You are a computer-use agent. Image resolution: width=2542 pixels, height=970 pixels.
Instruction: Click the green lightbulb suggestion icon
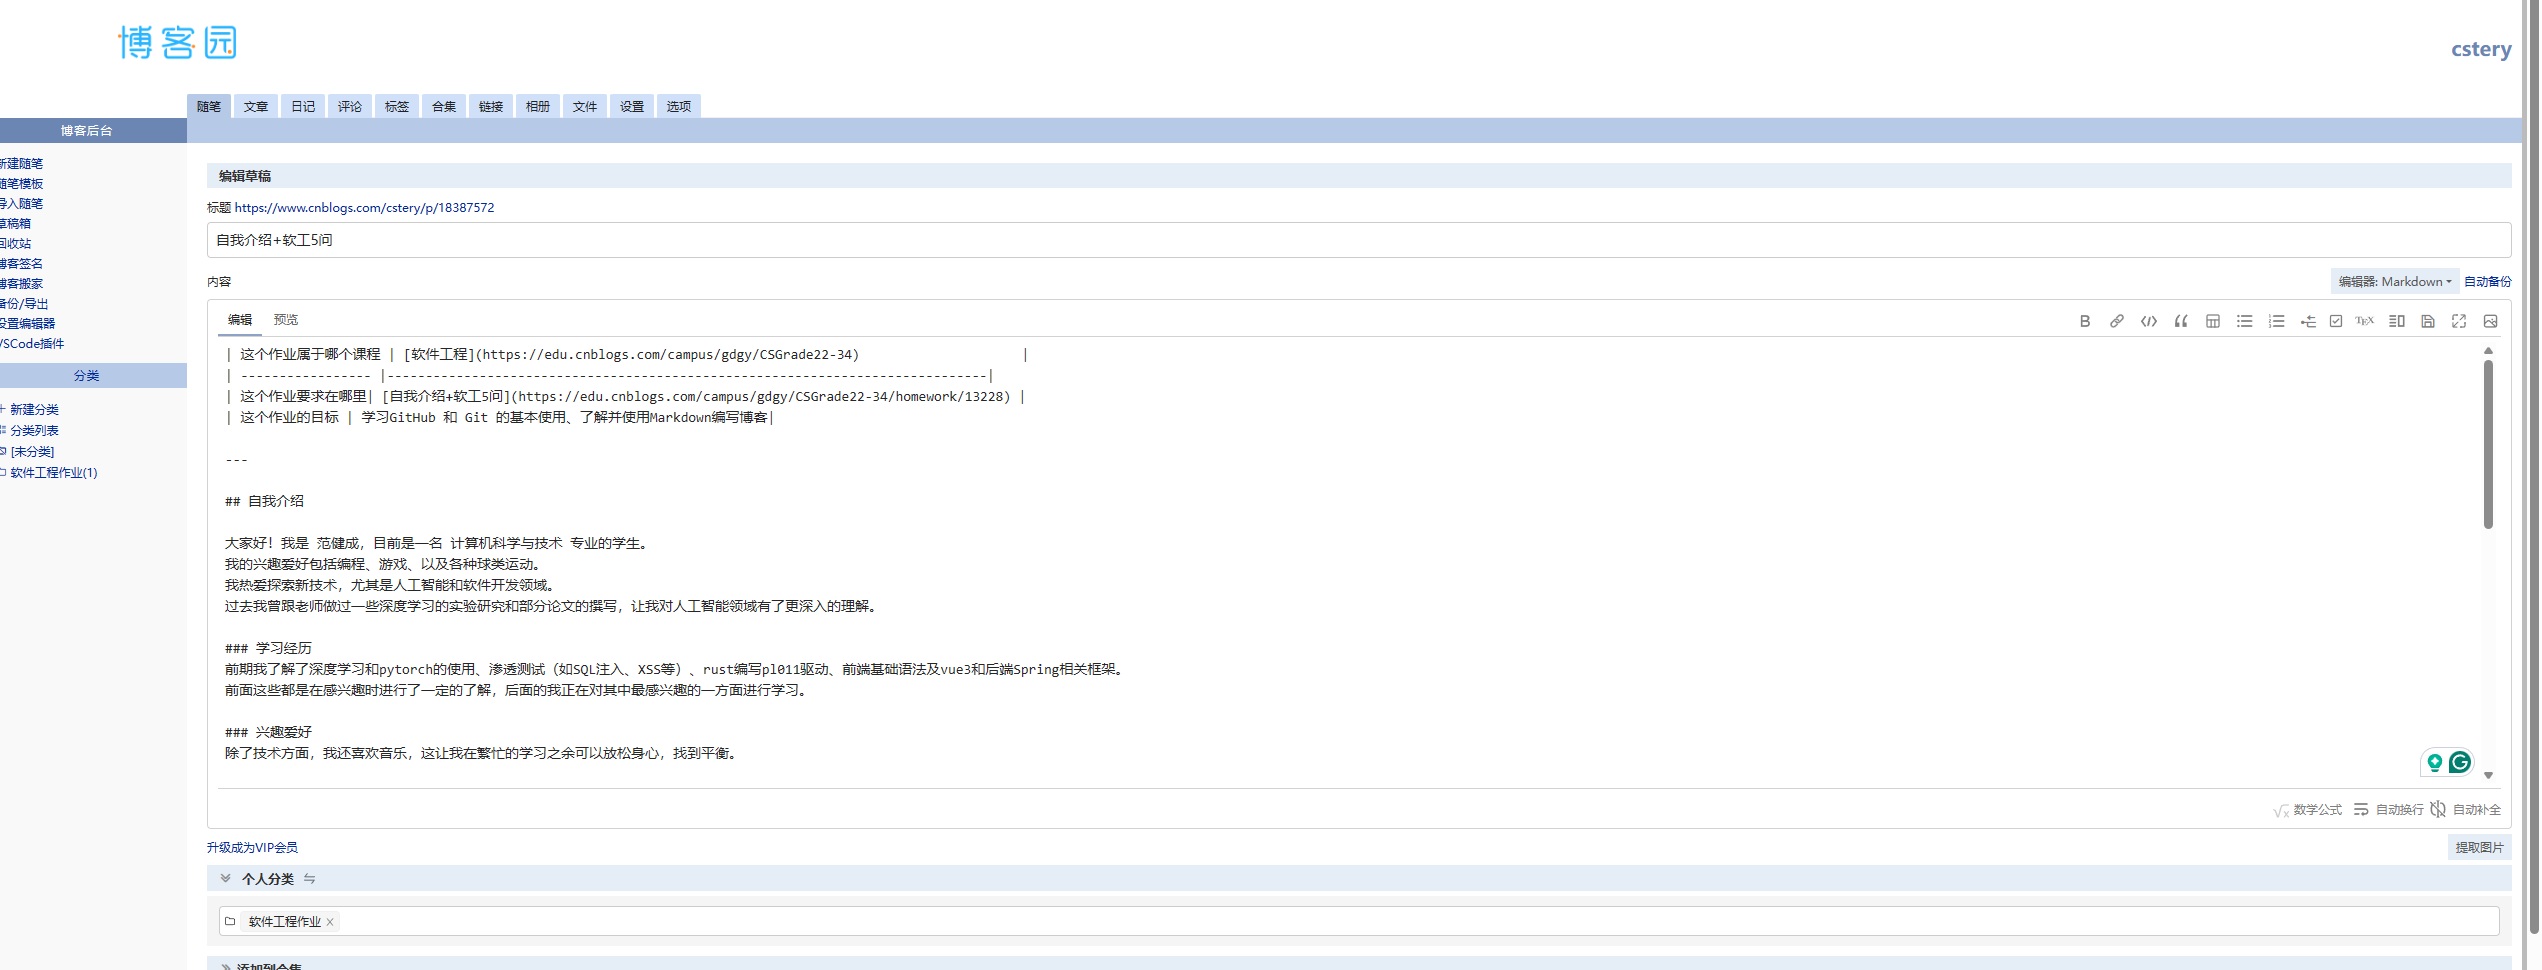point(2434,762)
